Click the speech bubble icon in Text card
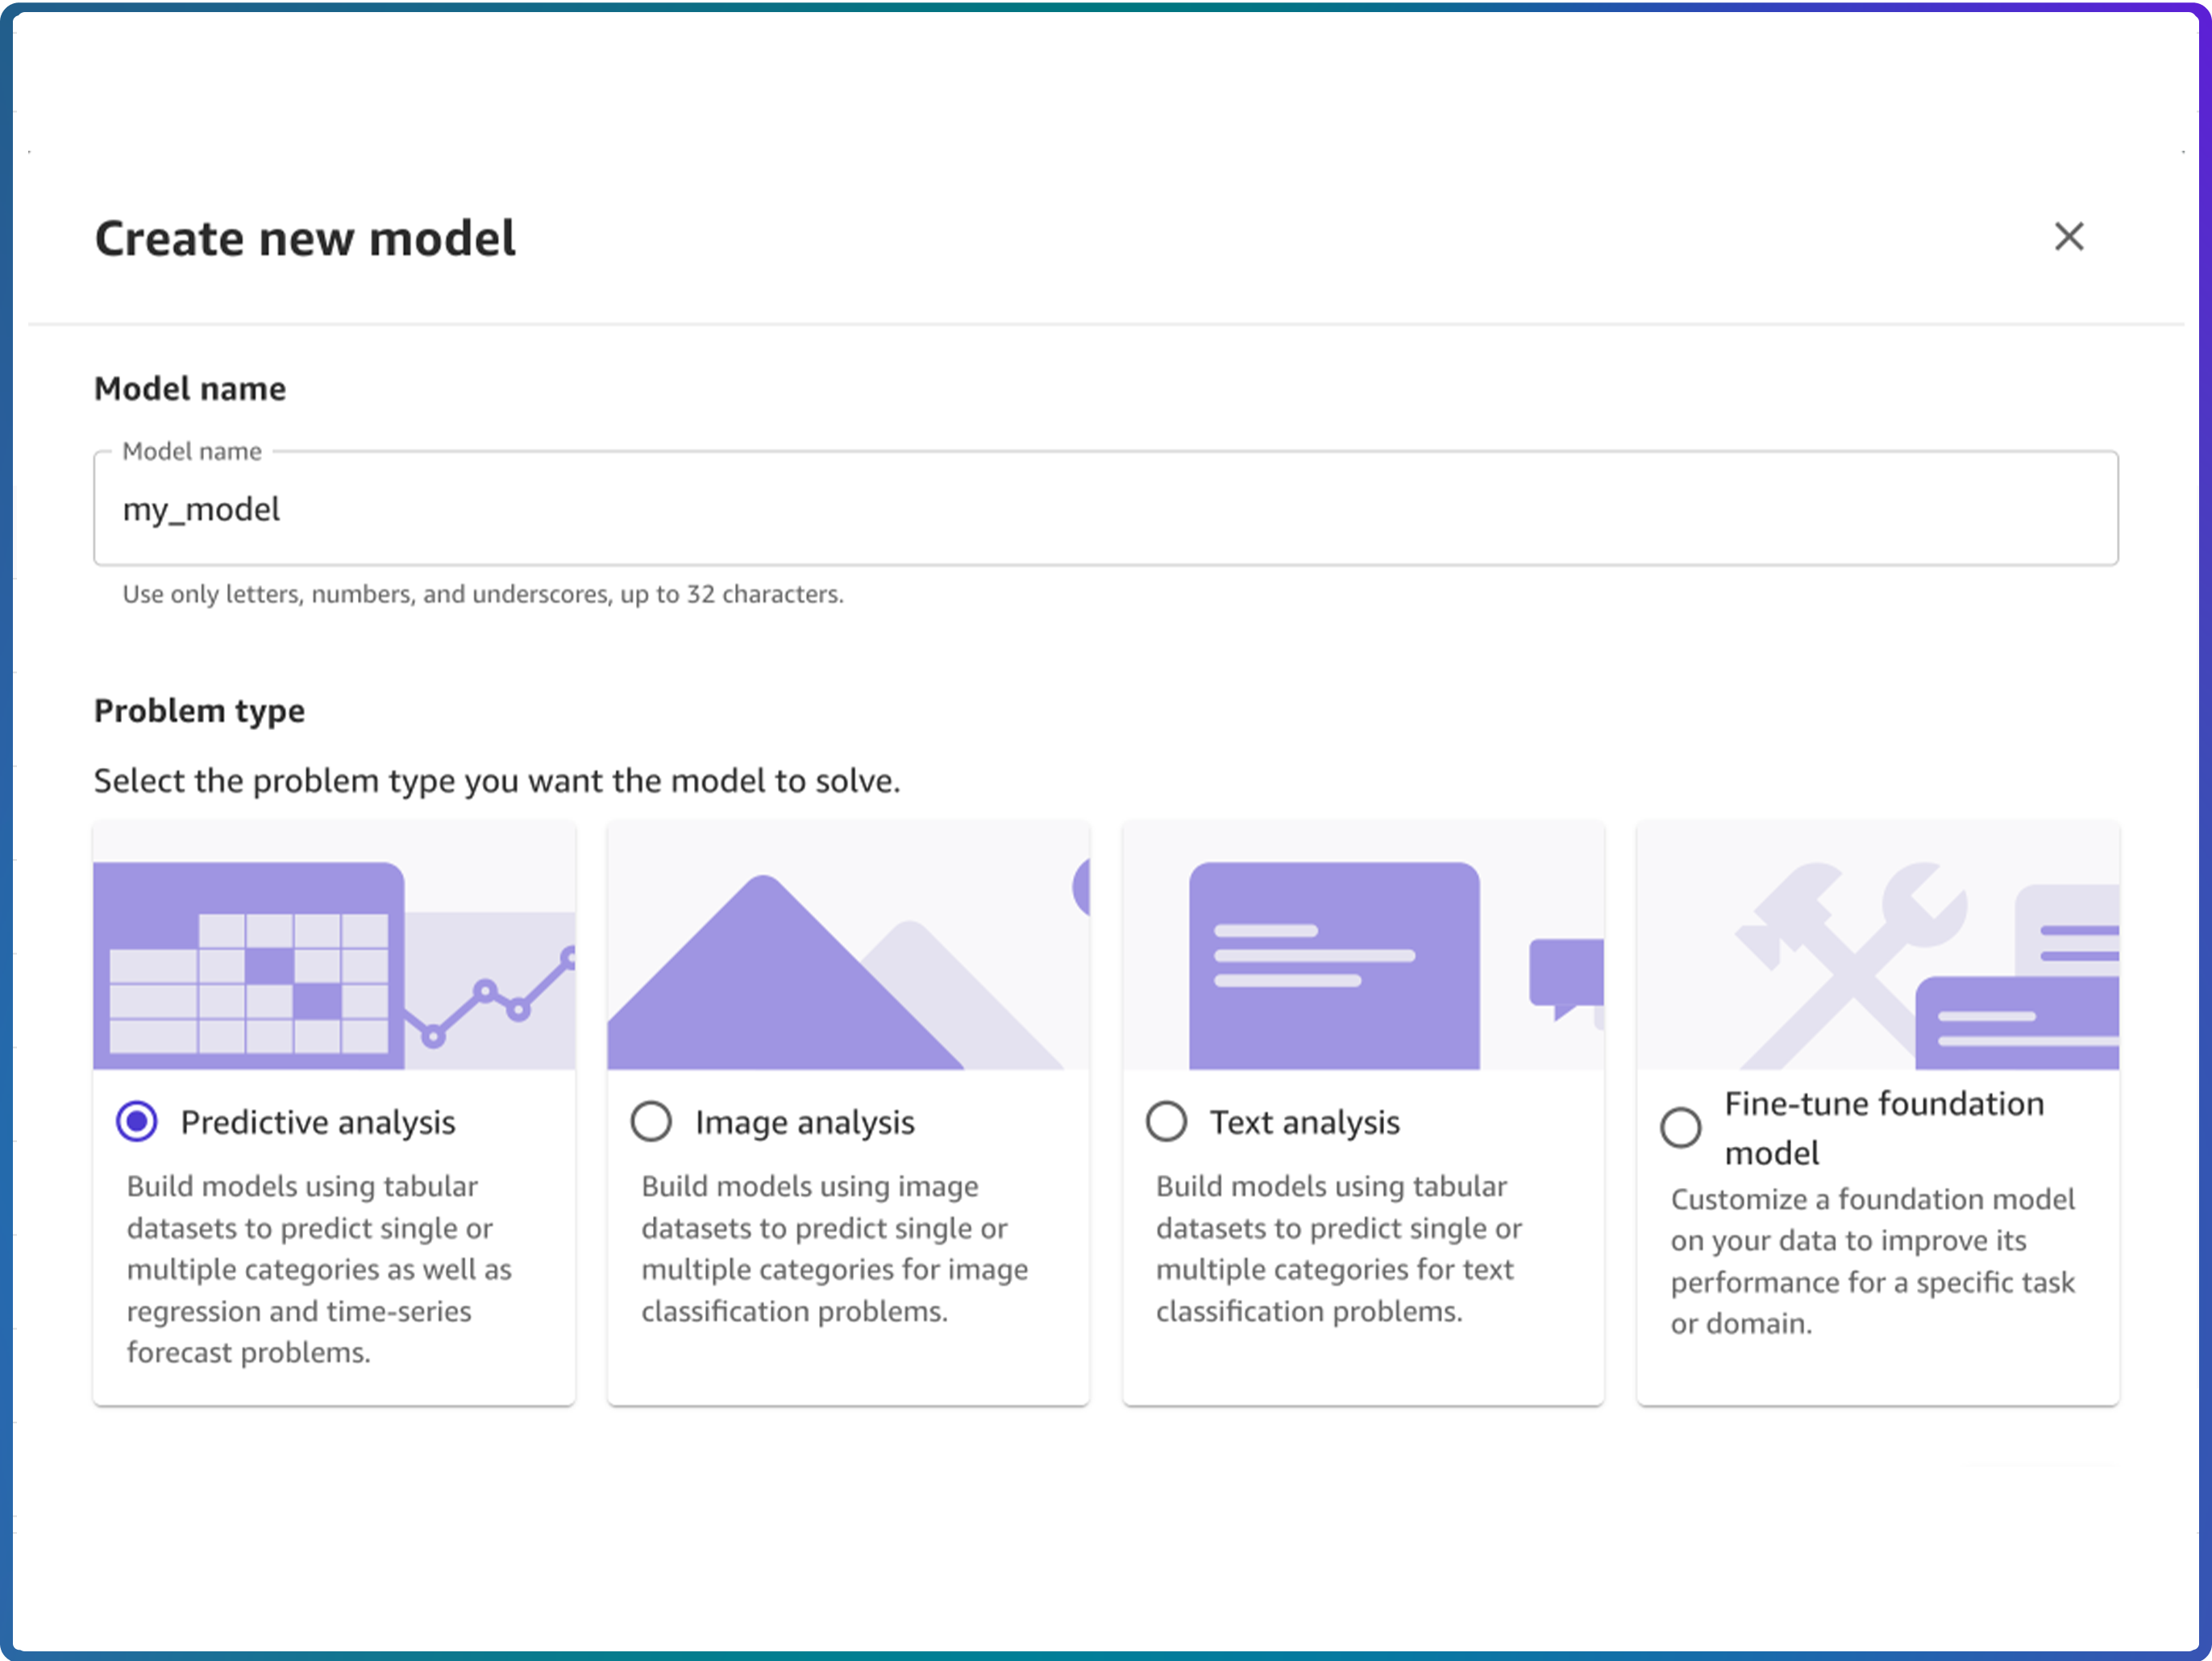The width and height of the screenshot is (2212, 1661). (1565, 975)
